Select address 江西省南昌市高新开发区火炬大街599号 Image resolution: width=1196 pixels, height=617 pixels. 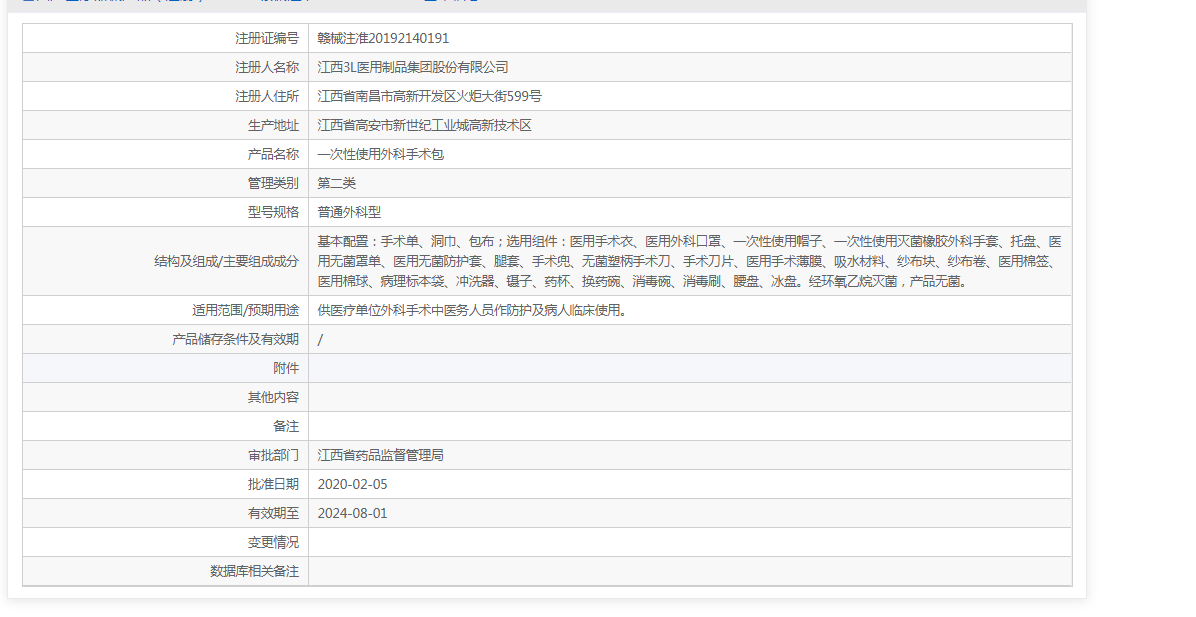pos(429,96)
